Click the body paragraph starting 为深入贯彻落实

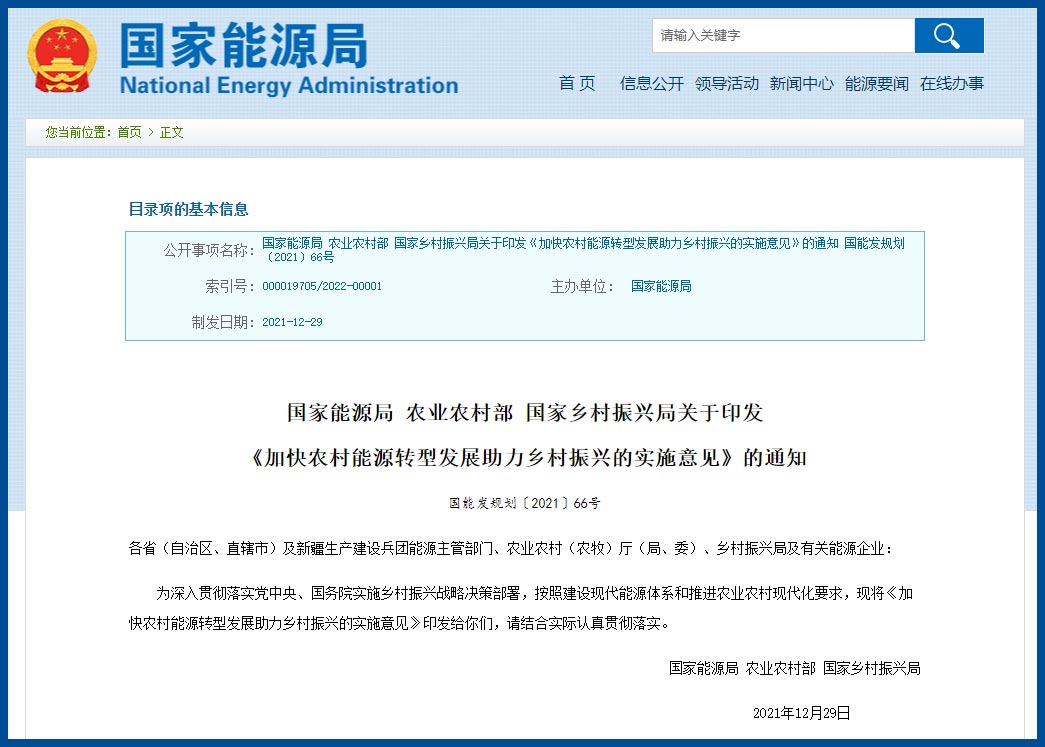521,608
